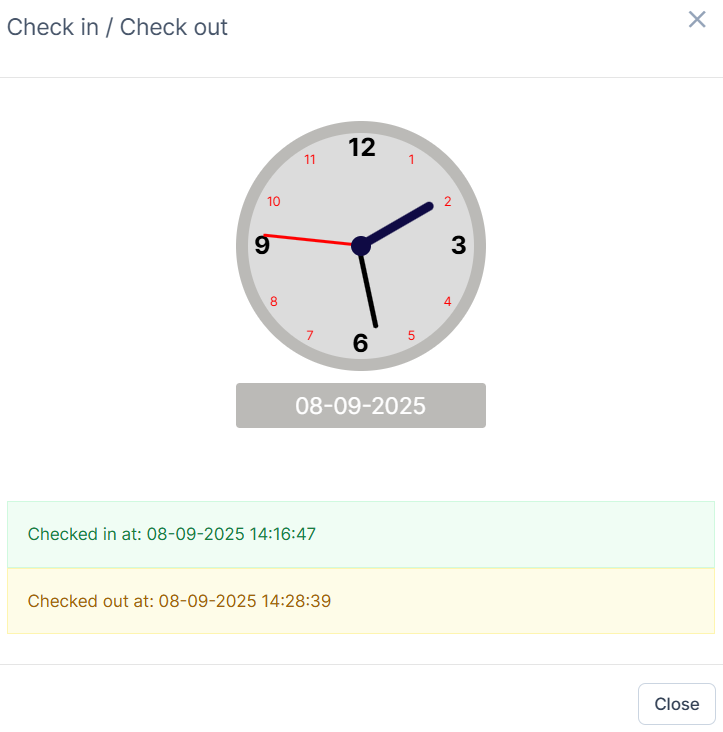Click the green Checked in message
The width and height of the screenshot is (723, 732).
(360, 534)
